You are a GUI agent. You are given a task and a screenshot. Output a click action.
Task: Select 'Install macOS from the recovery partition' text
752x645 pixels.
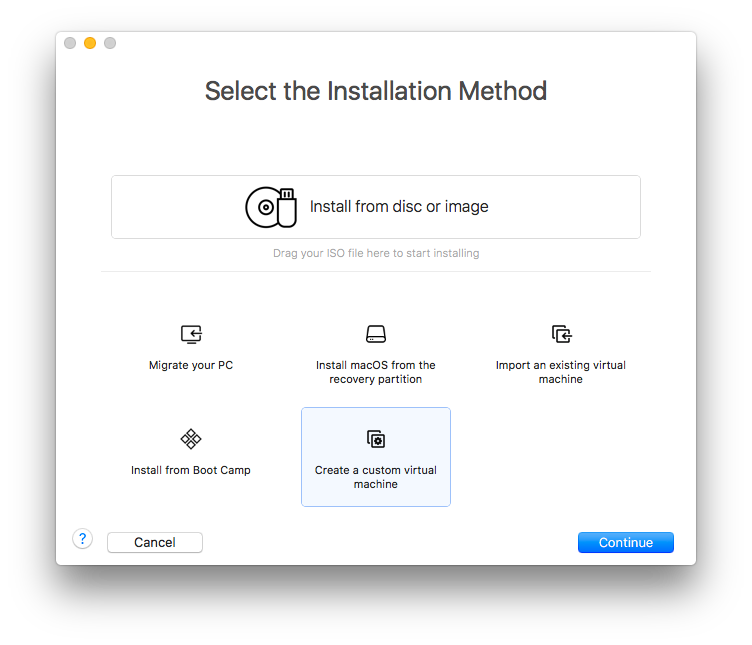pos(376,372)
